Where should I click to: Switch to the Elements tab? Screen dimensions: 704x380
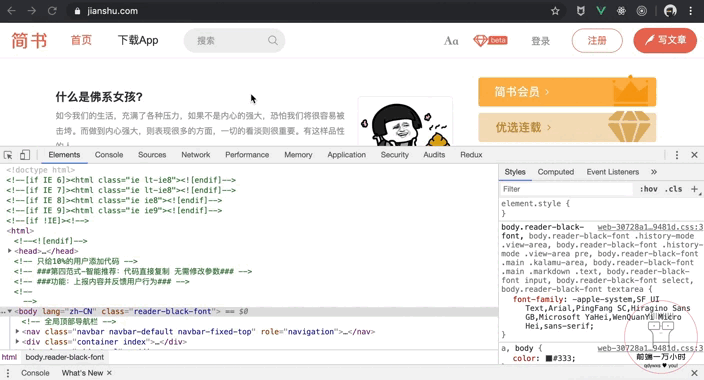coord(64,155)
